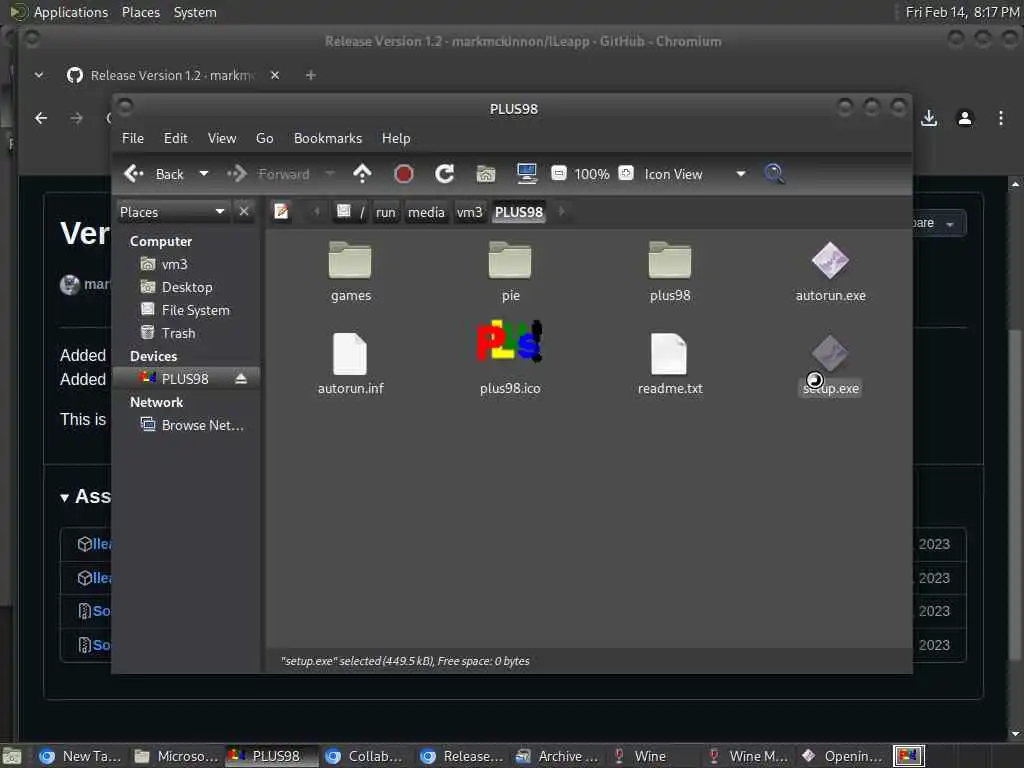Switch to the Collab taskbar window
The width and height of the screenshot is (1024, 768).
coord(366,756)
